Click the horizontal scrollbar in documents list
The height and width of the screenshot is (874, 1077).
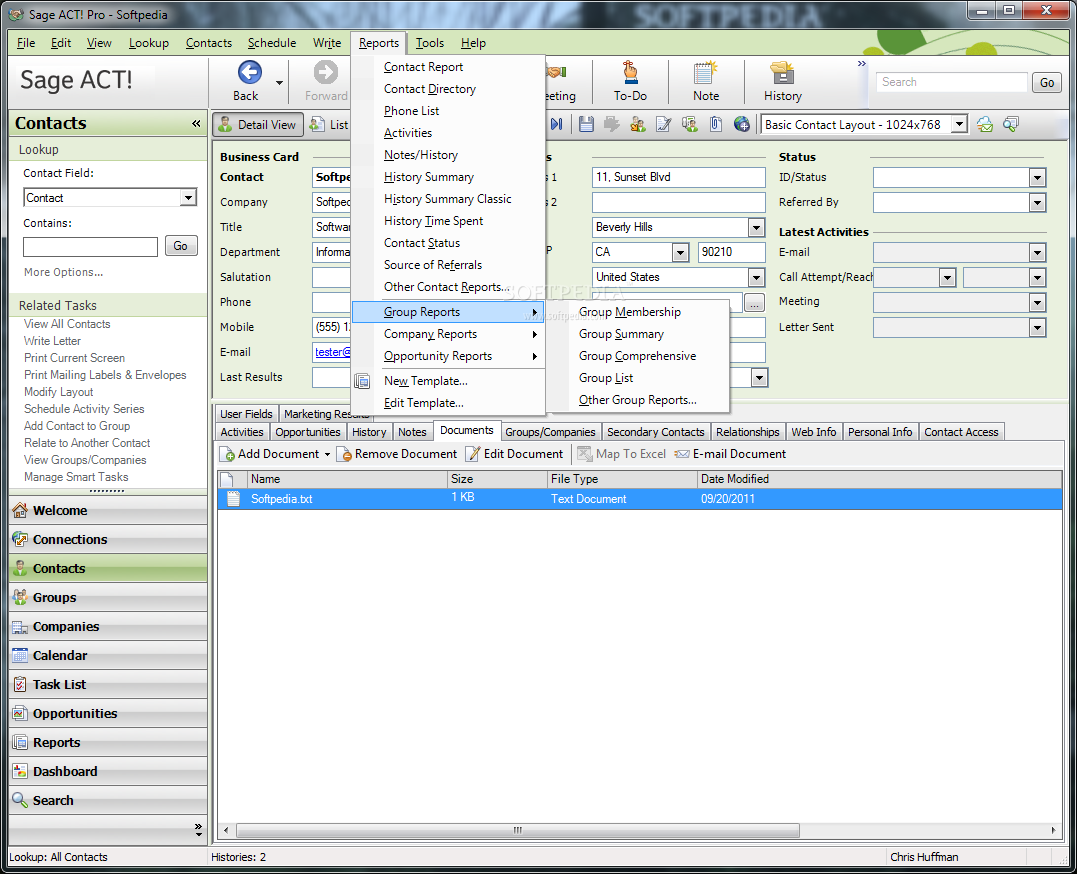coord(518,830)
